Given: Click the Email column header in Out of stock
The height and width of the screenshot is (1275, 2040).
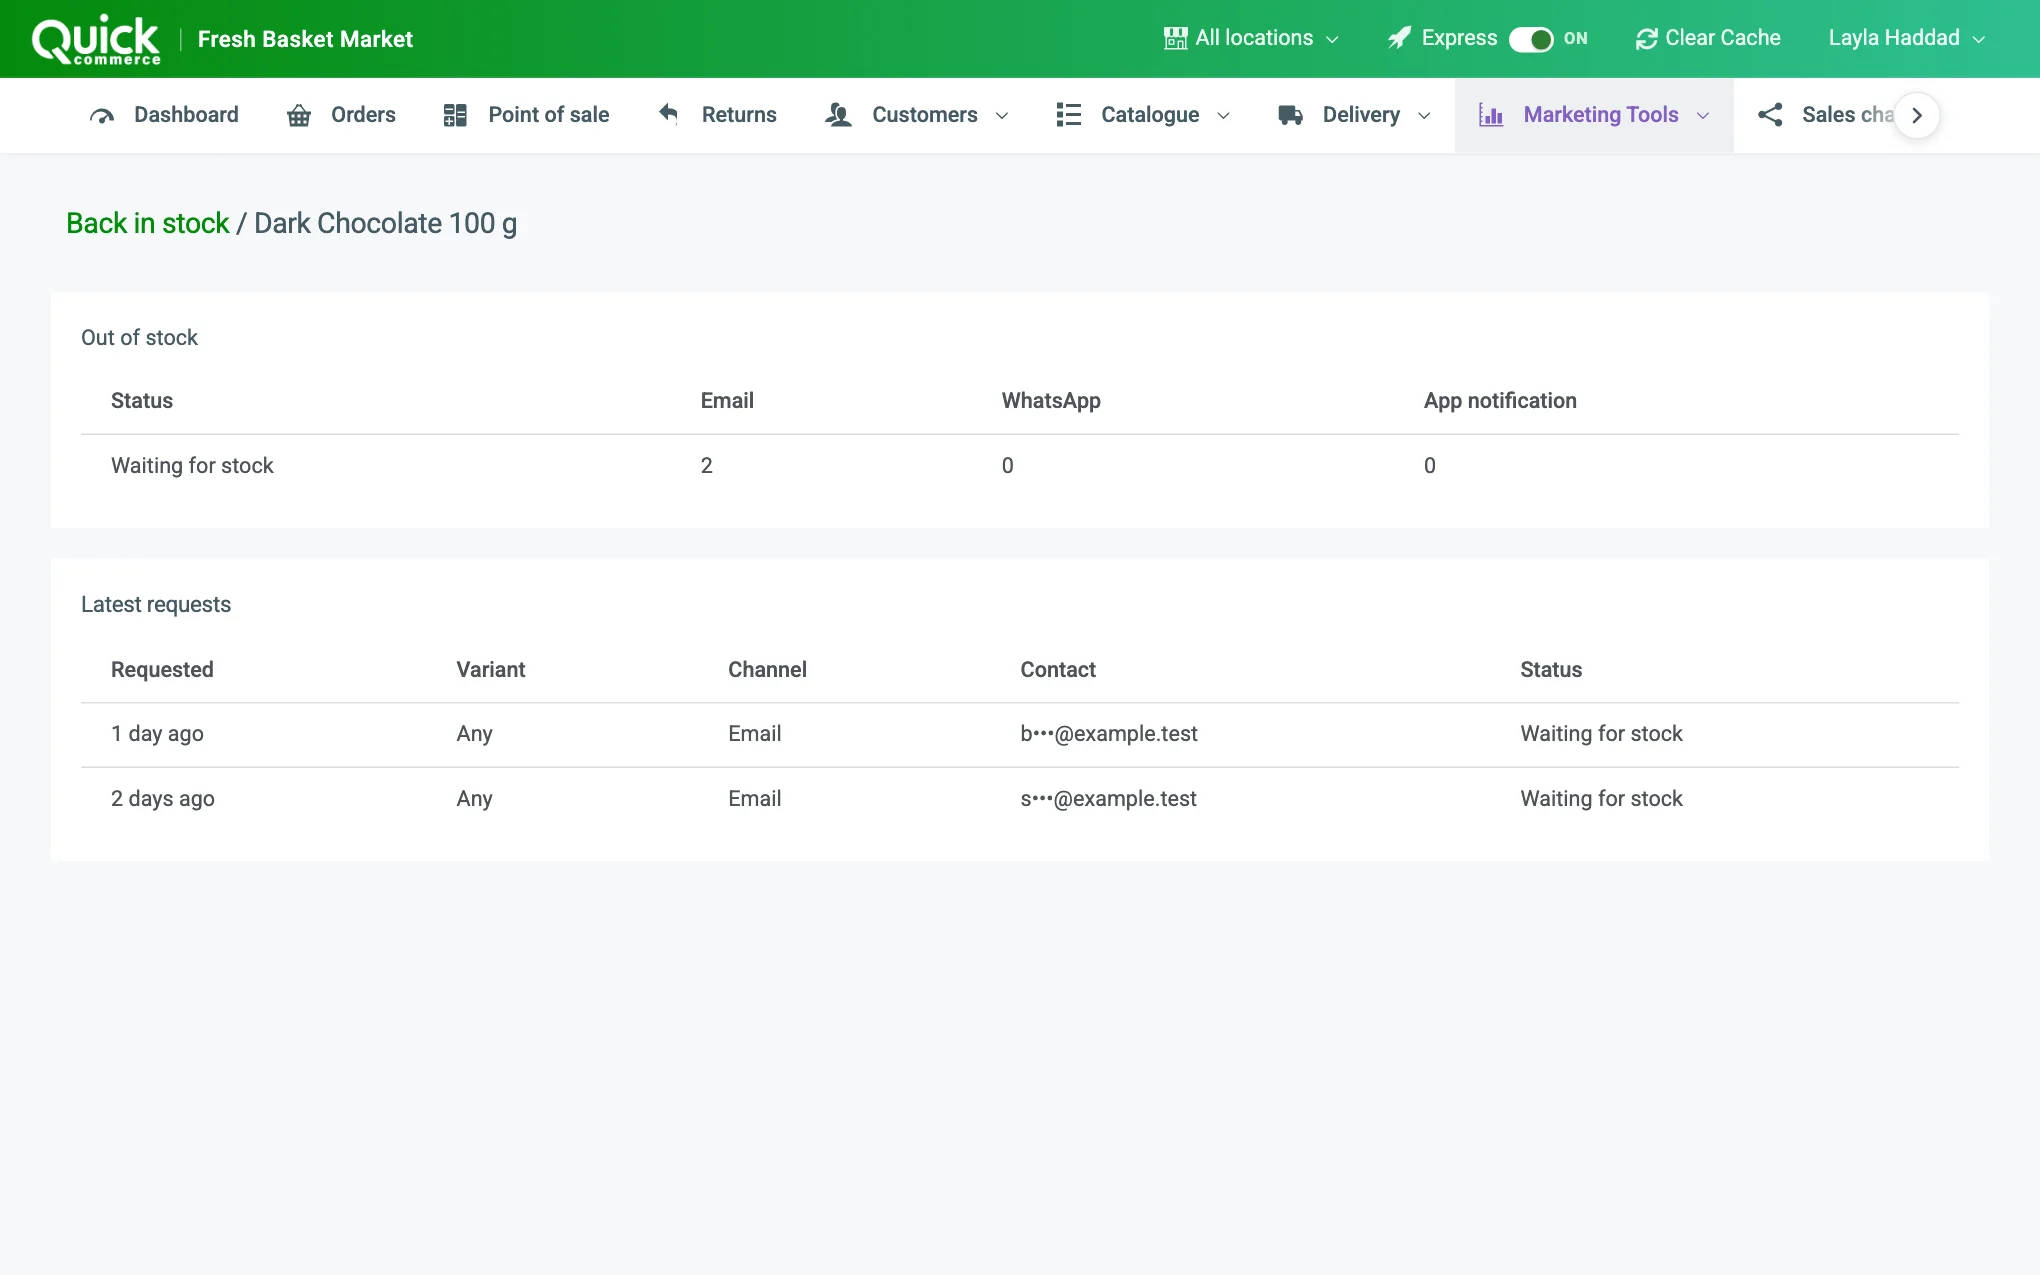Looking at the screenshot, I should pyautogui.click(x=727, y=401).
